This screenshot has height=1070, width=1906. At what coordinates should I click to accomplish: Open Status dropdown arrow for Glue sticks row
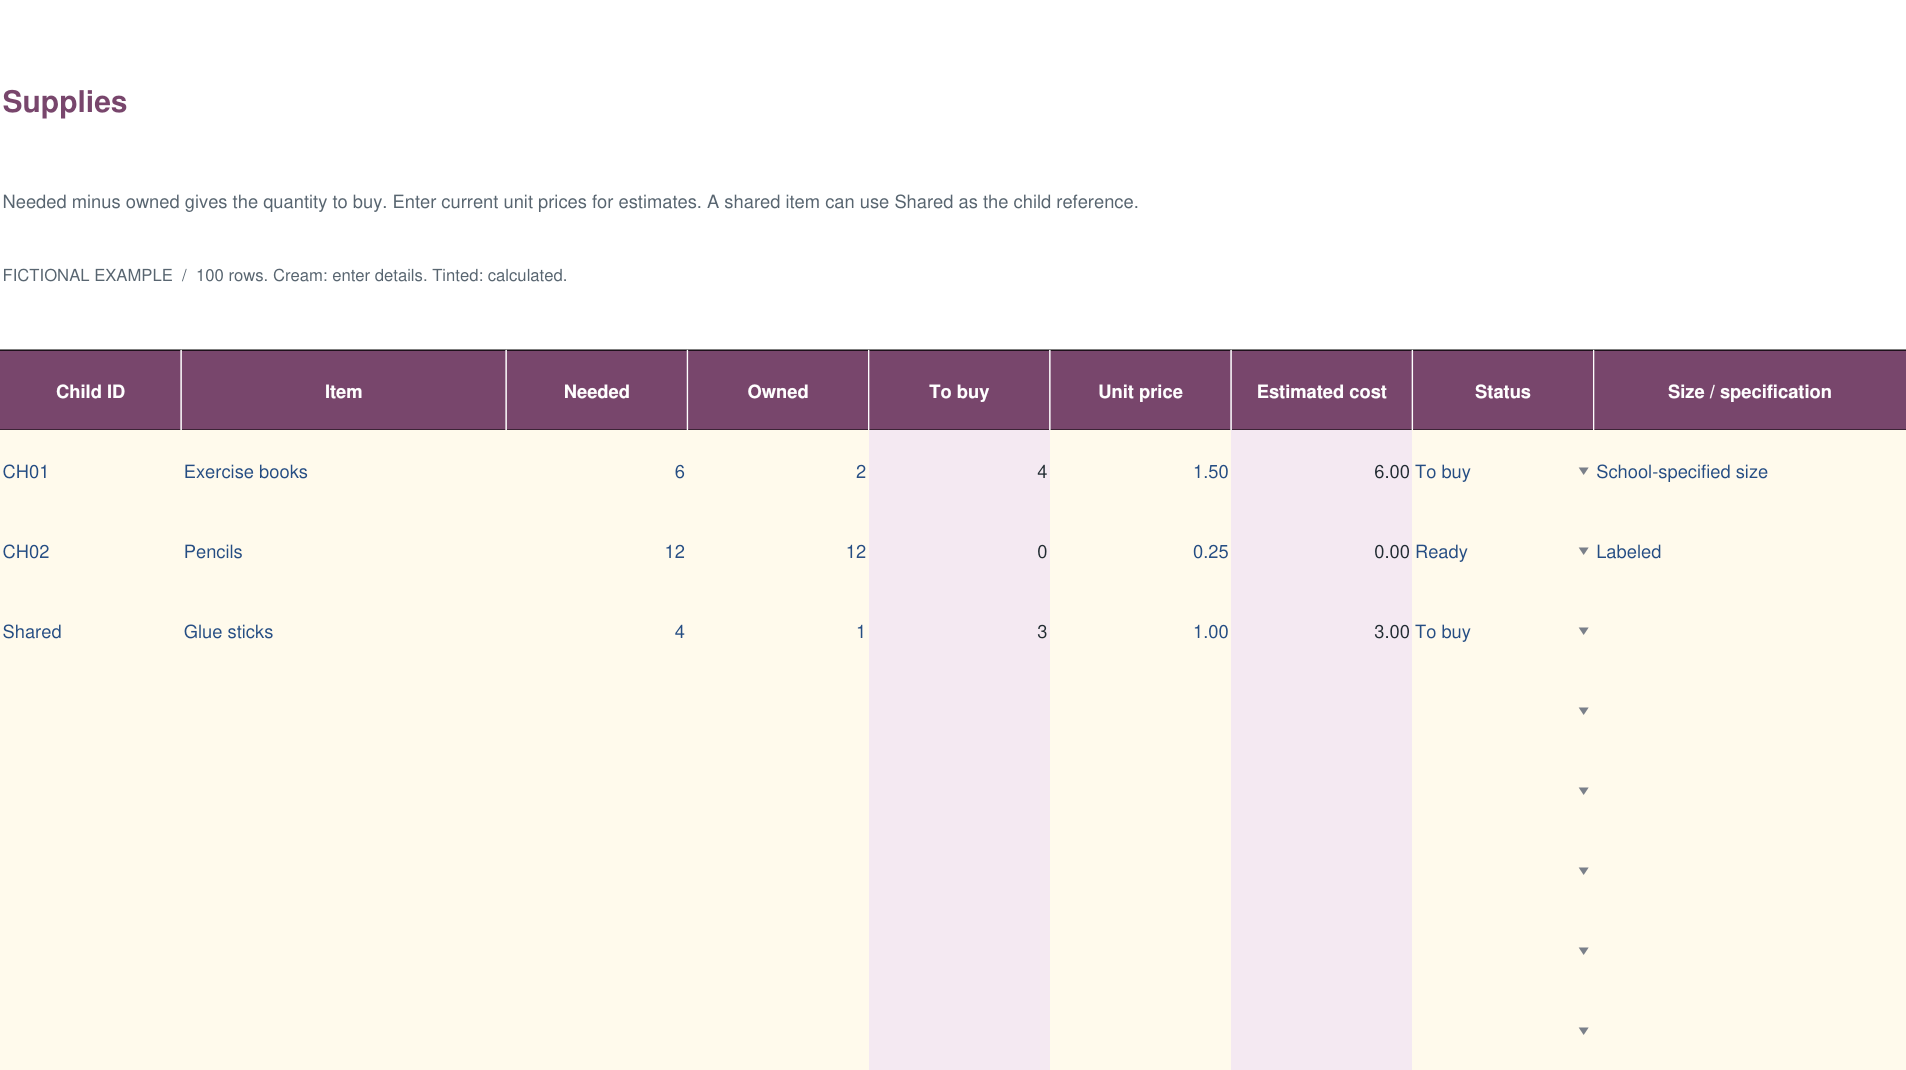[x=1583, y=631]
